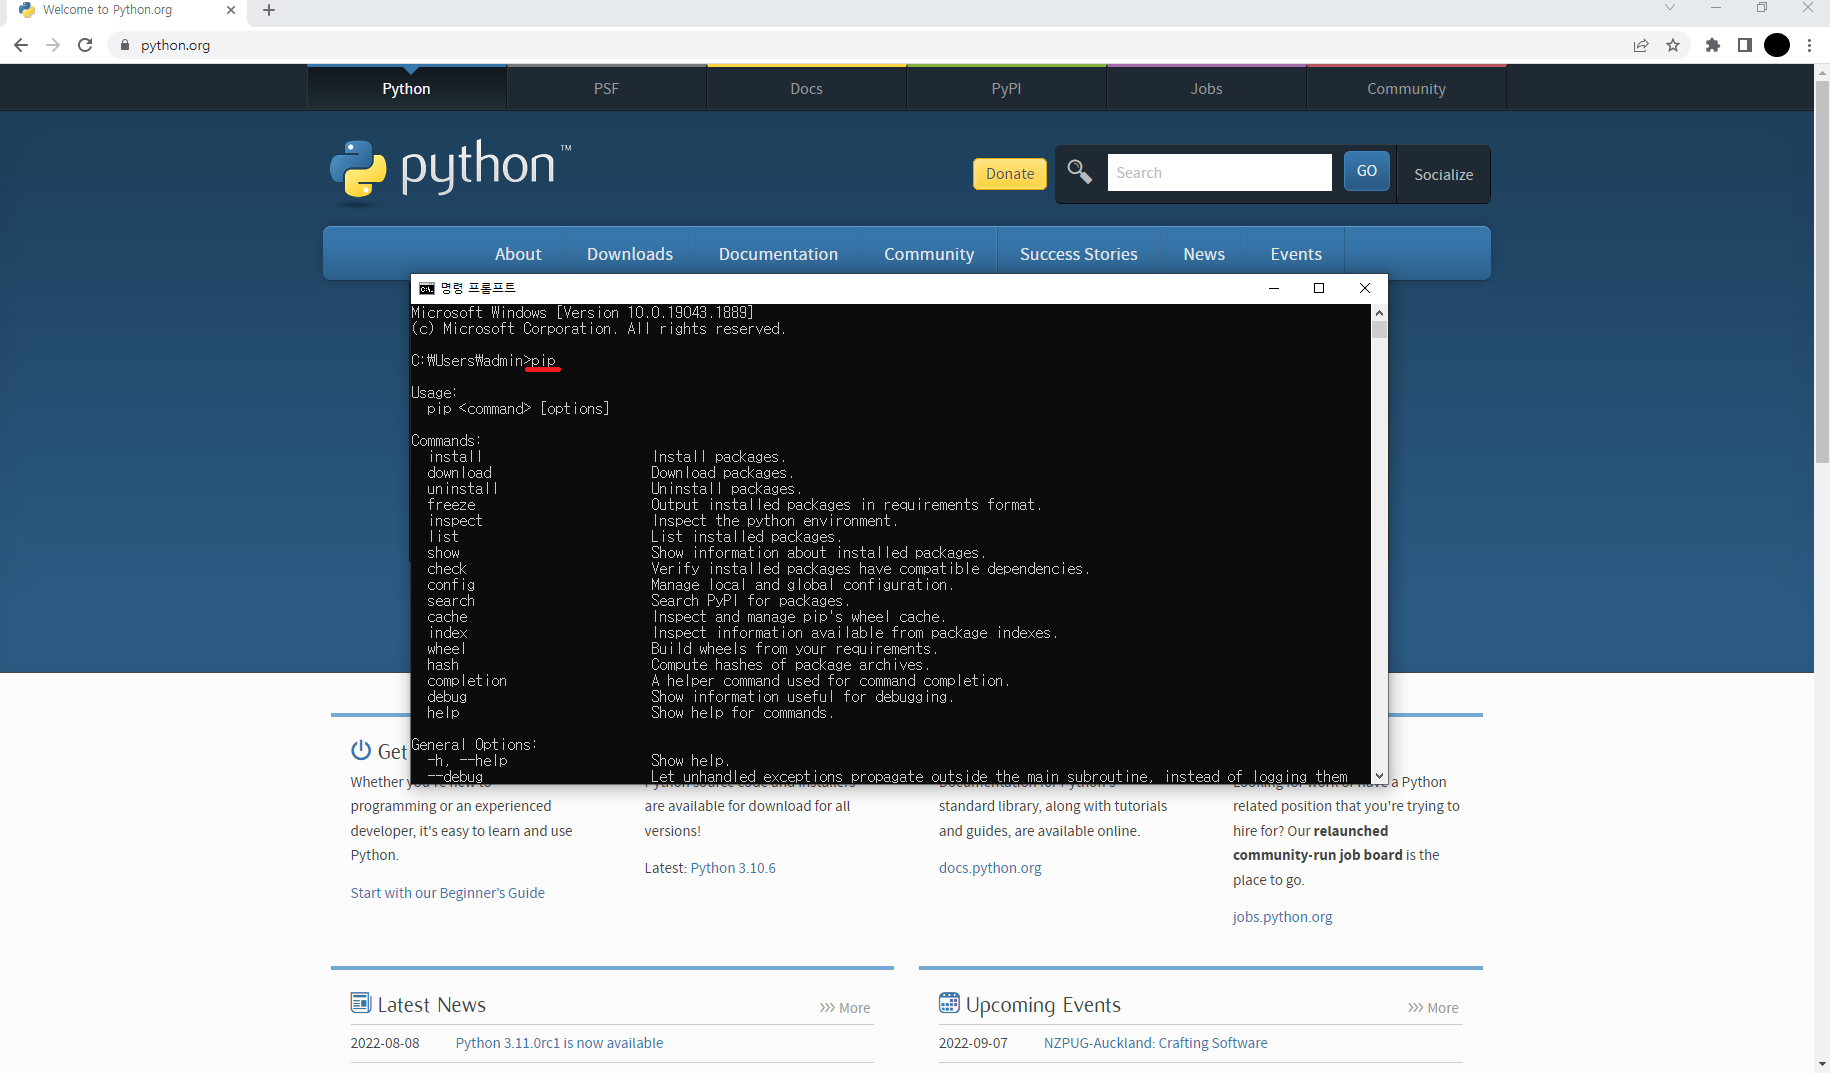Click the magnifying glass search icon
The width and height of the screenshot is (1830, 1080).
pos(1080,172)
